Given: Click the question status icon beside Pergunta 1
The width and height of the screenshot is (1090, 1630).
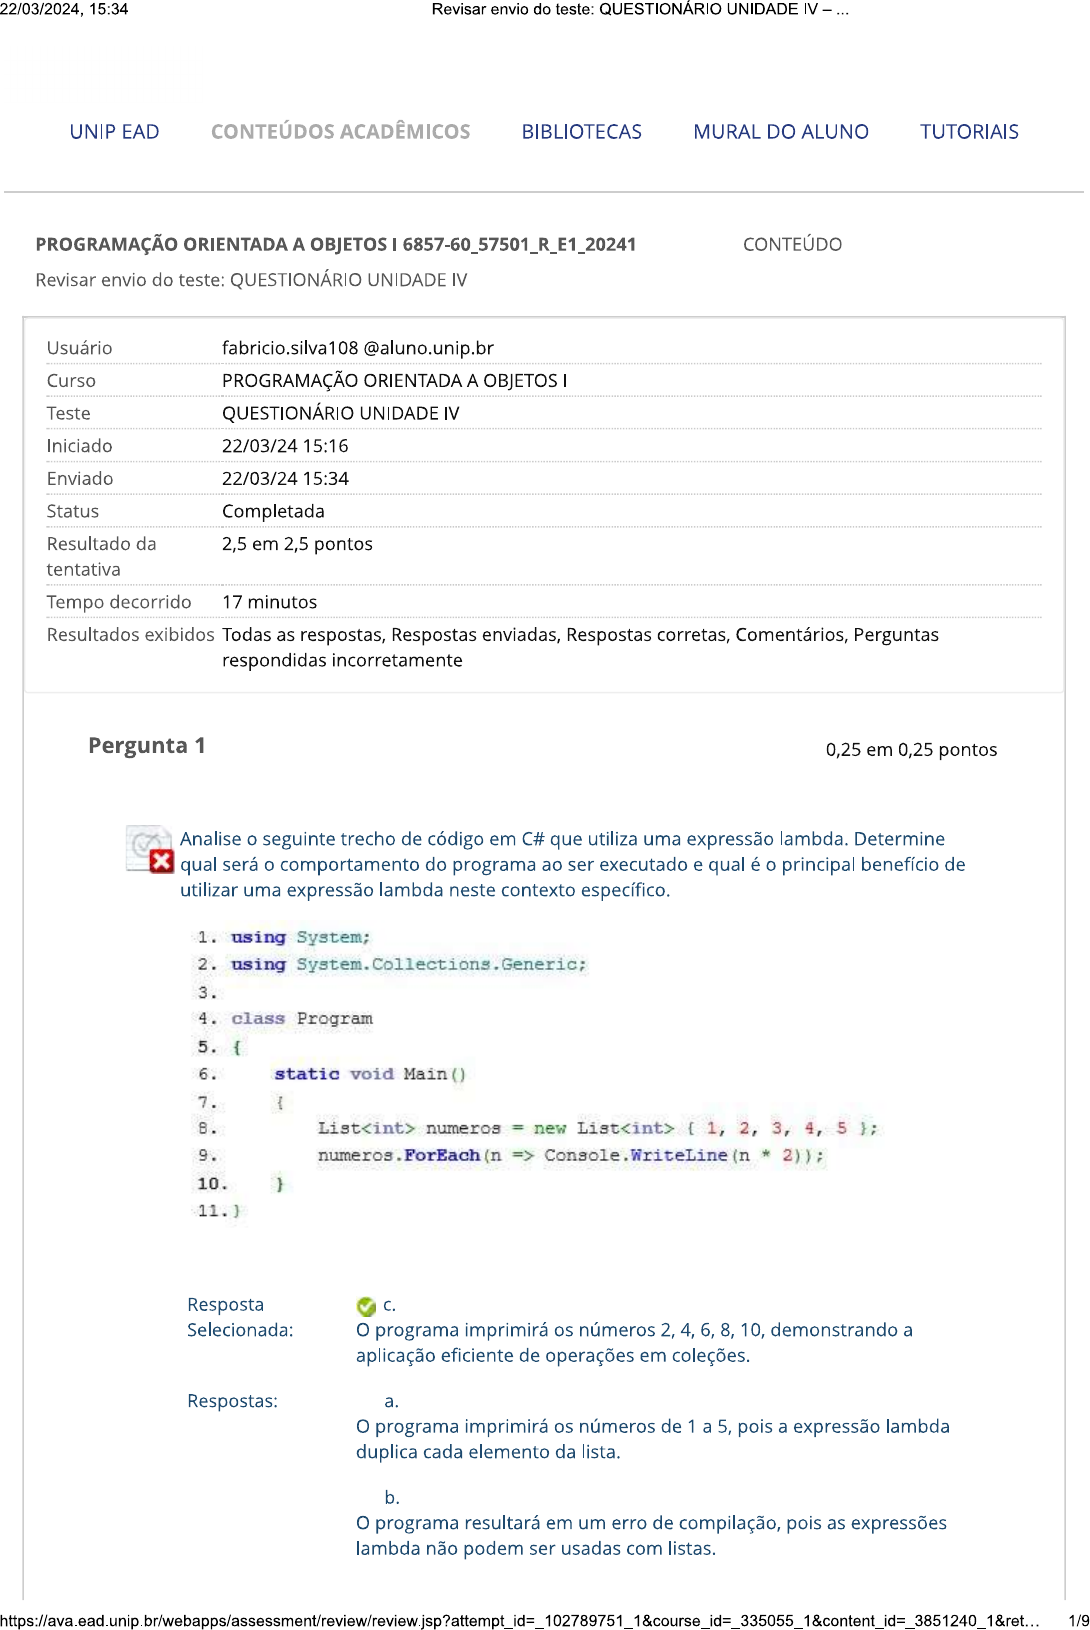Looking at the screenshot, I should [x=150, y=849].
